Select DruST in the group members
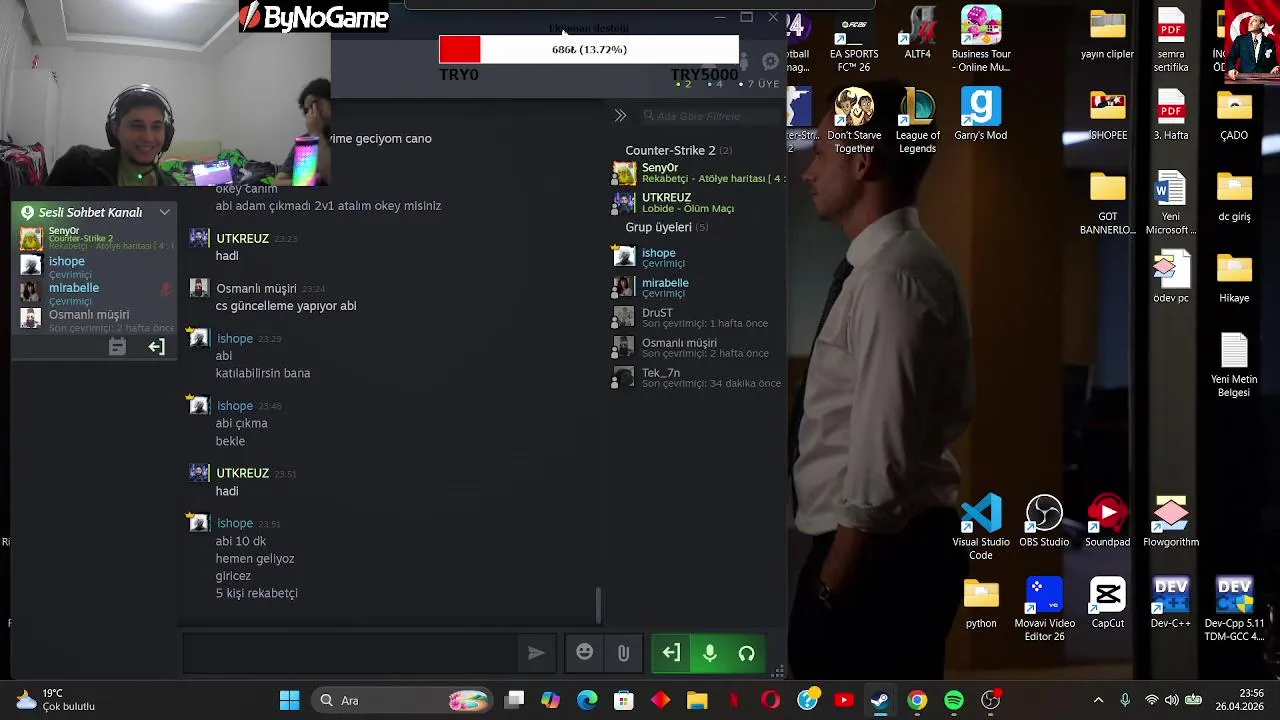 tap(657, 313)
